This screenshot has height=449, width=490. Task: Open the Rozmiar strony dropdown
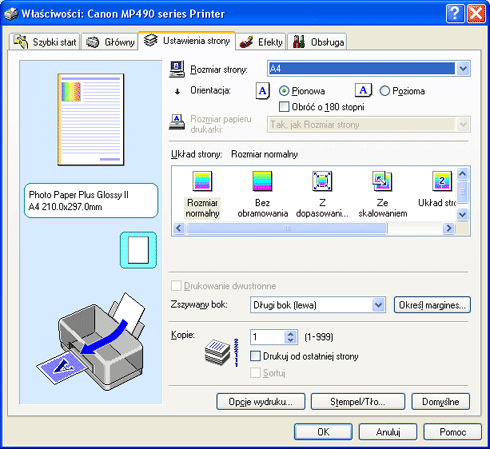pos(463,69)
